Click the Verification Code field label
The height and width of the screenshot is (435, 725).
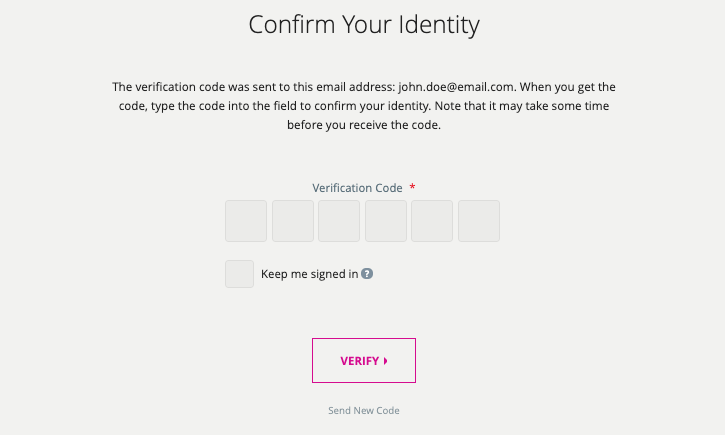click(x=357, y=188)
